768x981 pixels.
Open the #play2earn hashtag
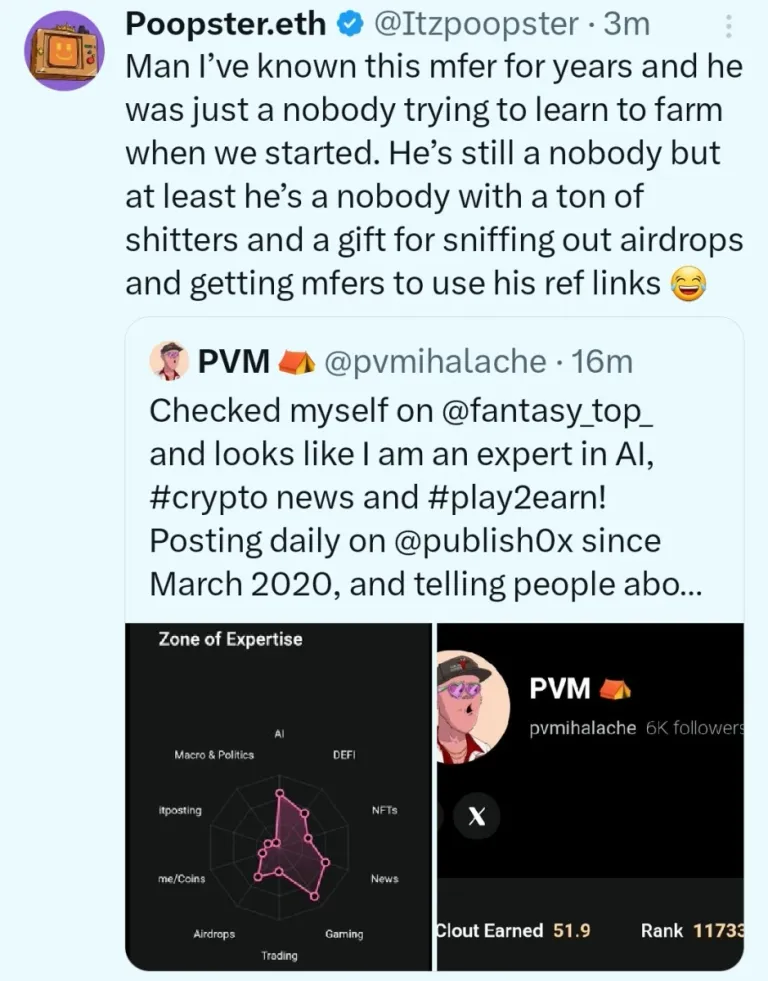(518, 498)
